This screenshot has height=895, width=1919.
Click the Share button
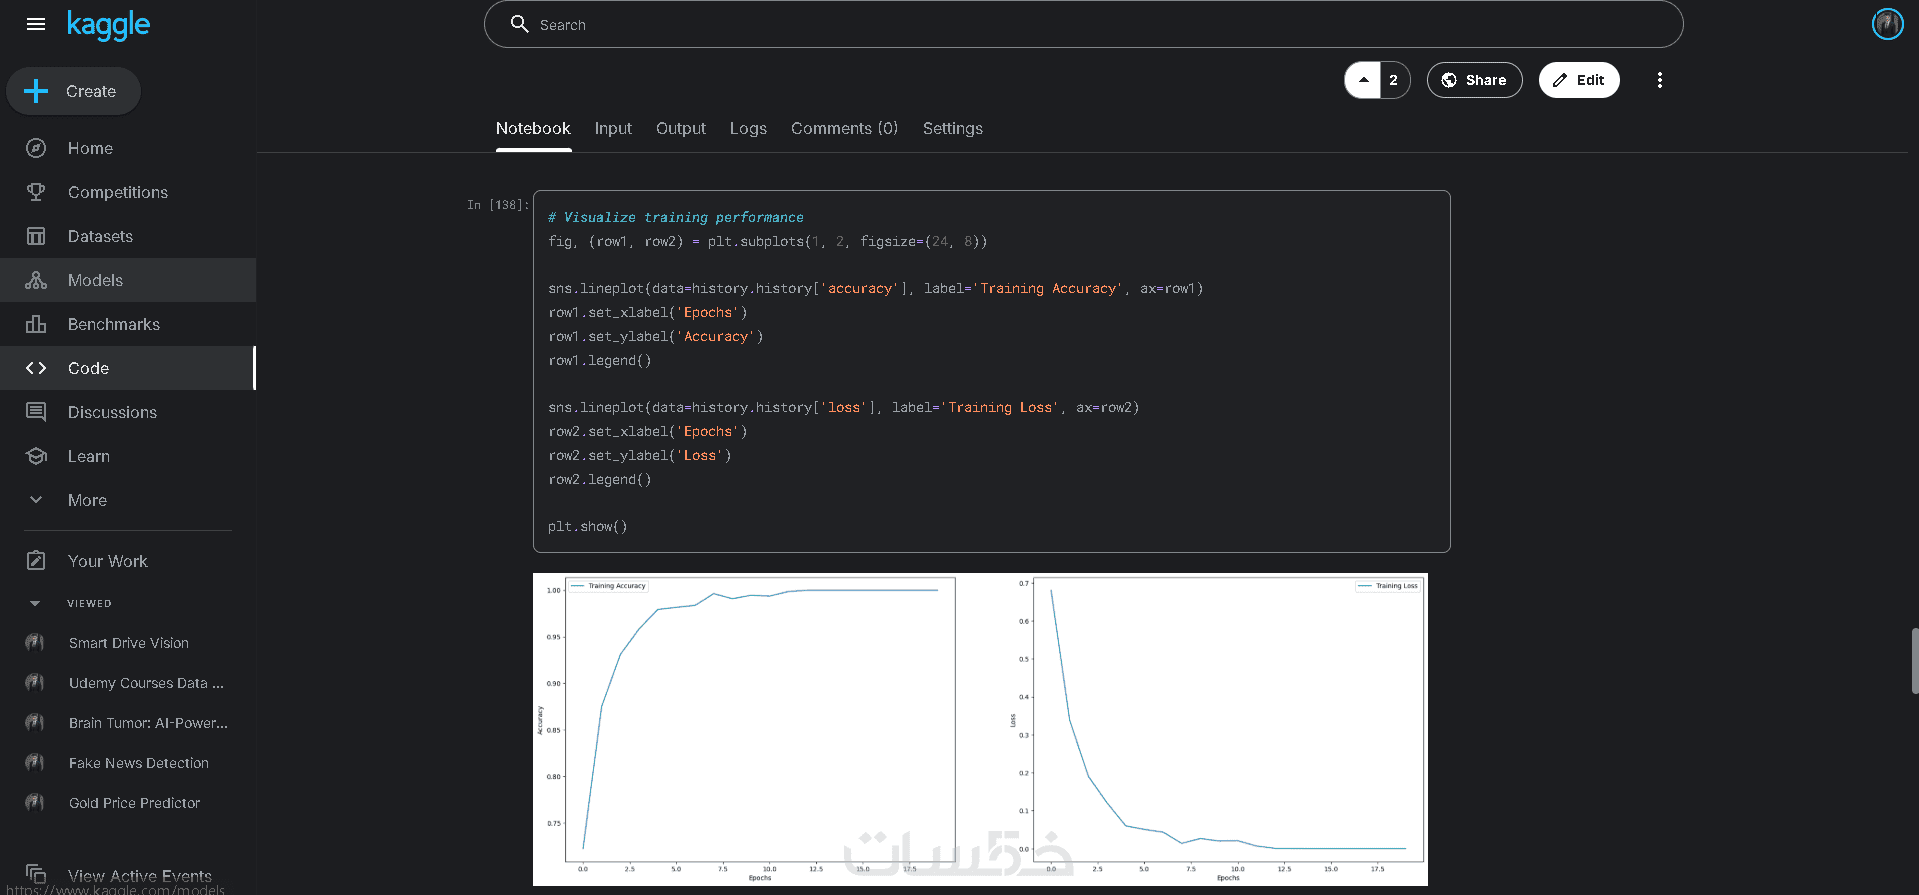point(1474,80)
